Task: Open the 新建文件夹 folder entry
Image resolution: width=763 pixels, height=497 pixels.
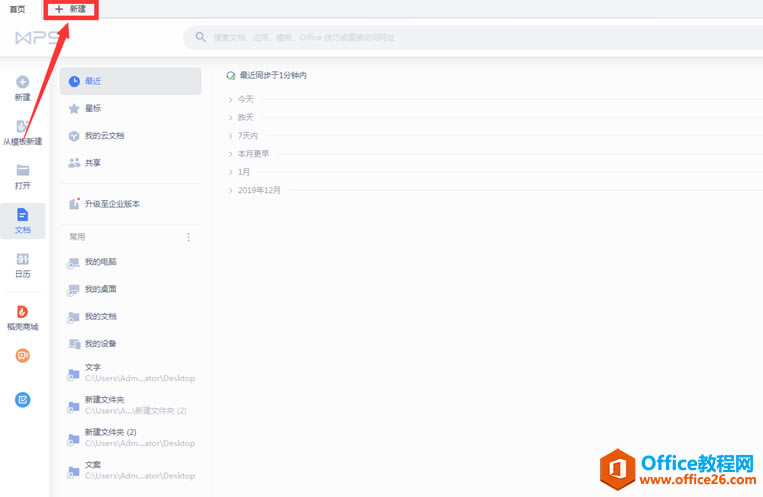Action: coord(130,405)
